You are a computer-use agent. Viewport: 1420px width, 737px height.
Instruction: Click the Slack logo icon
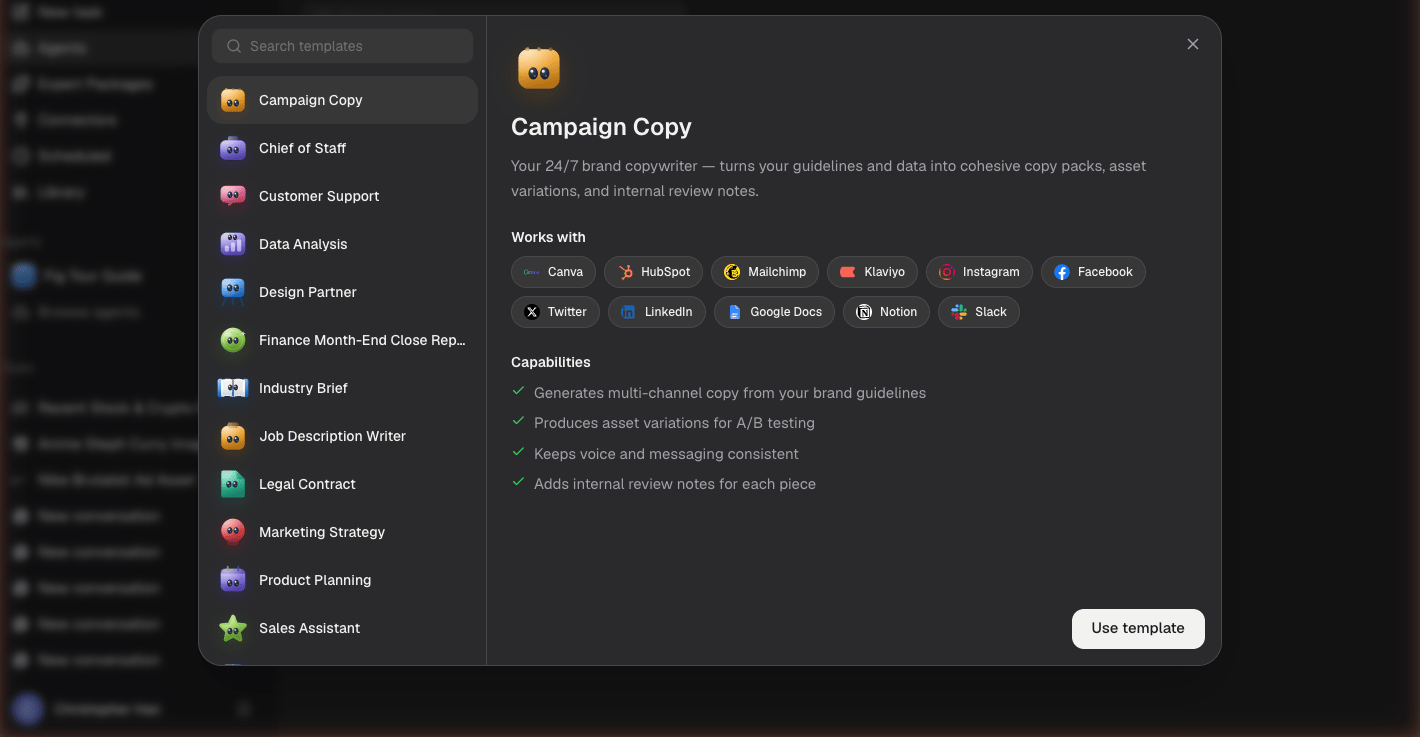click(x=959, y=312)
